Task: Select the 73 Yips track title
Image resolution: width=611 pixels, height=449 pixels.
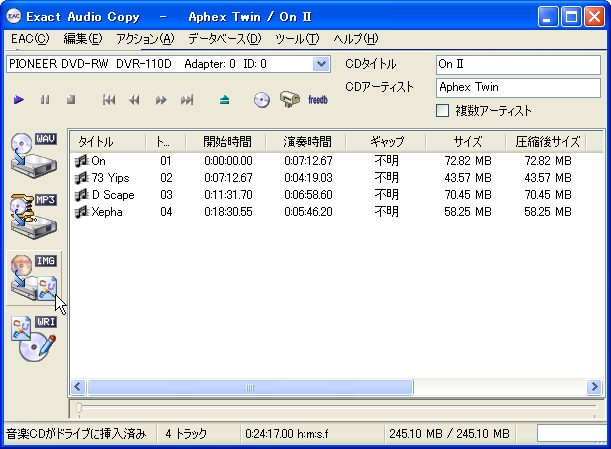Action: pyautogui.click(x=110, y=178)
